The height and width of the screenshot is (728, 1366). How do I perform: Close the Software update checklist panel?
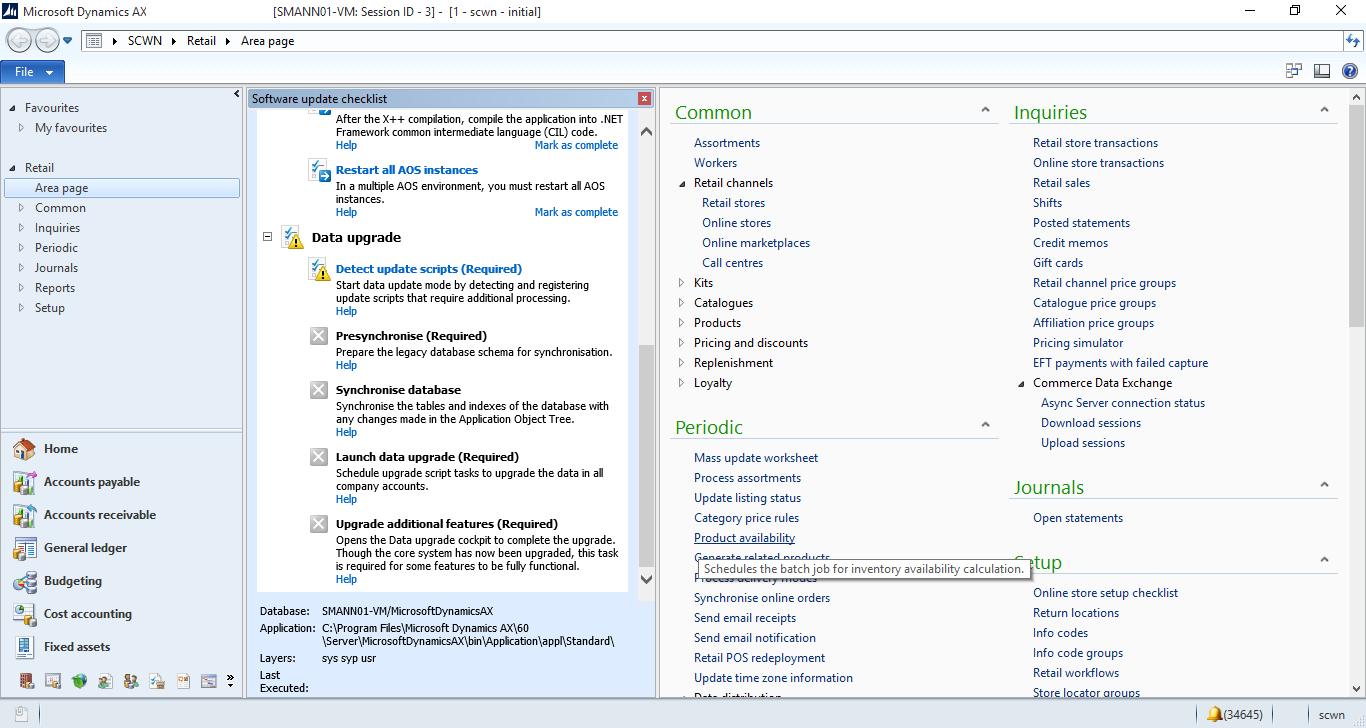click(645, 98)
